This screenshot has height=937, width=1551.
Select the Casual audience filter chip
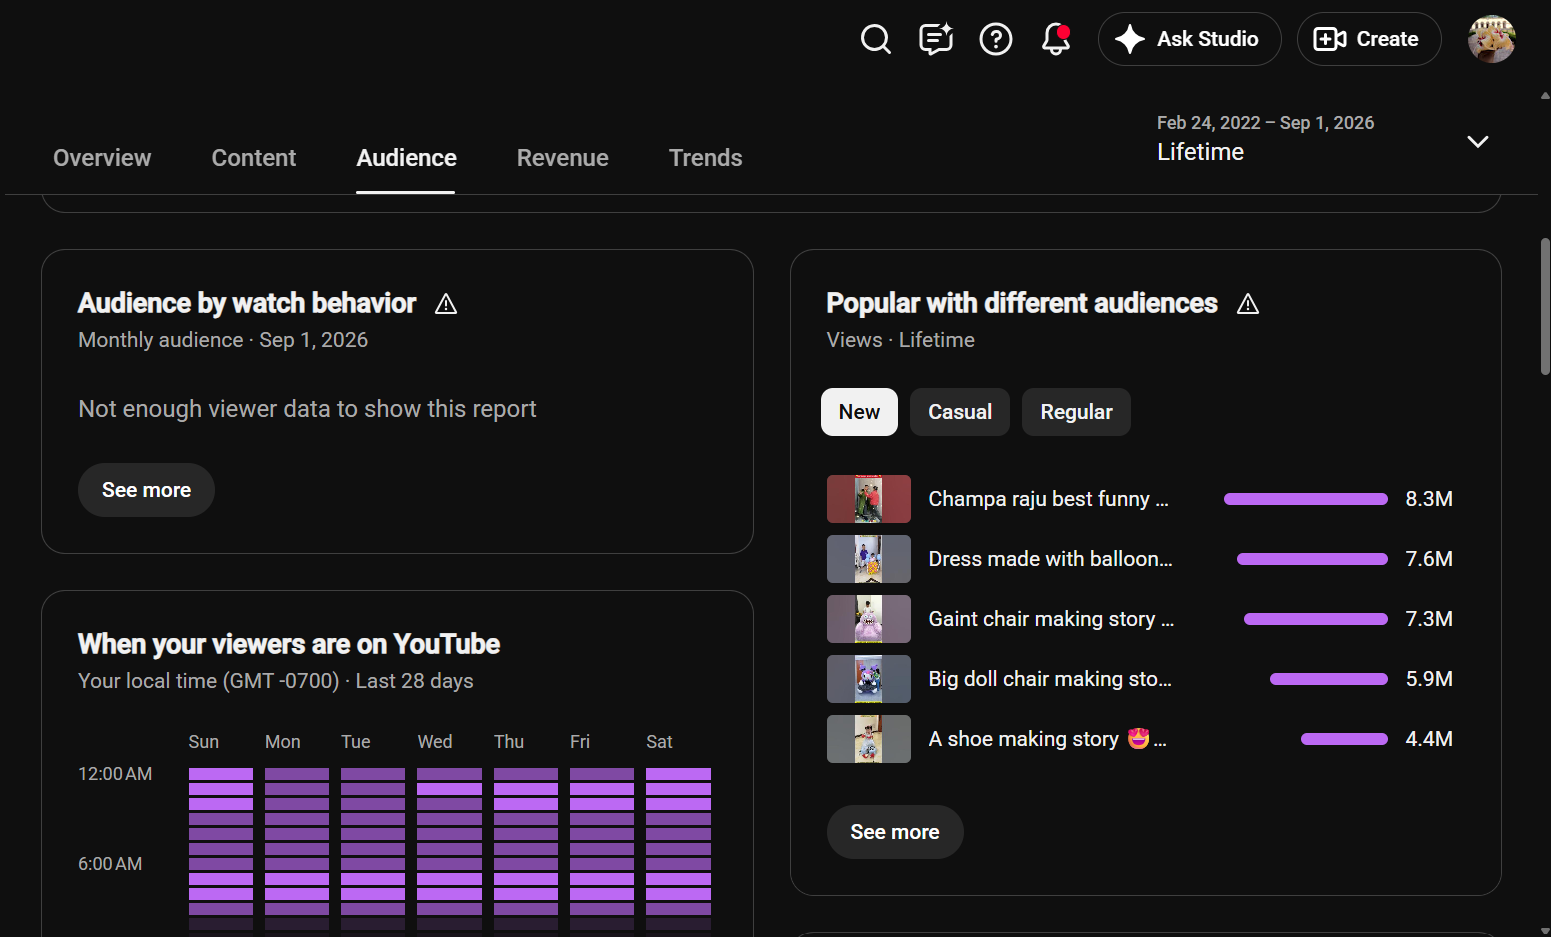pos(960,412)
